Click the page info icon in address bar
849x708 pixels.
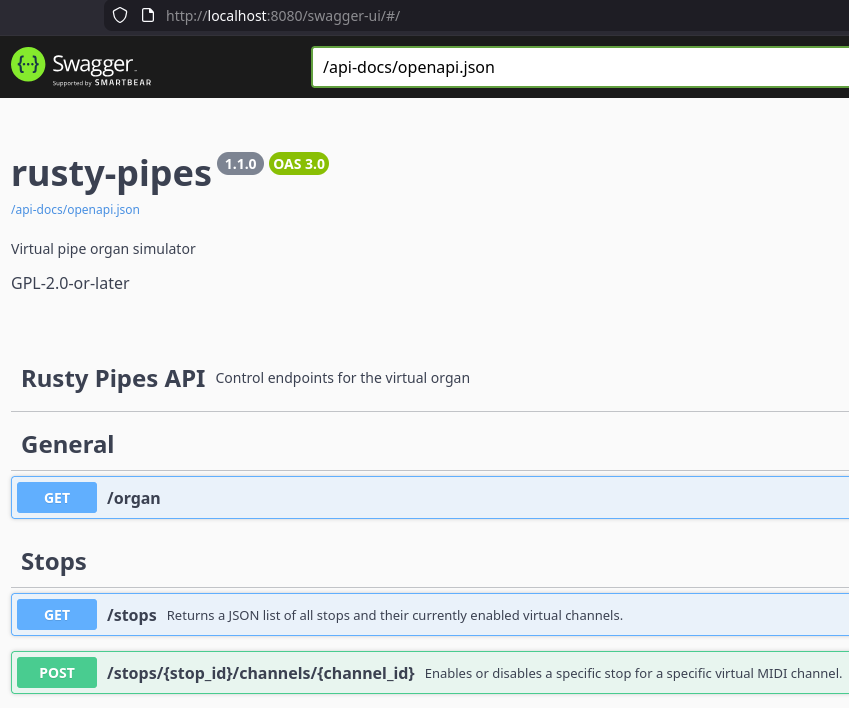coord(147,15)
